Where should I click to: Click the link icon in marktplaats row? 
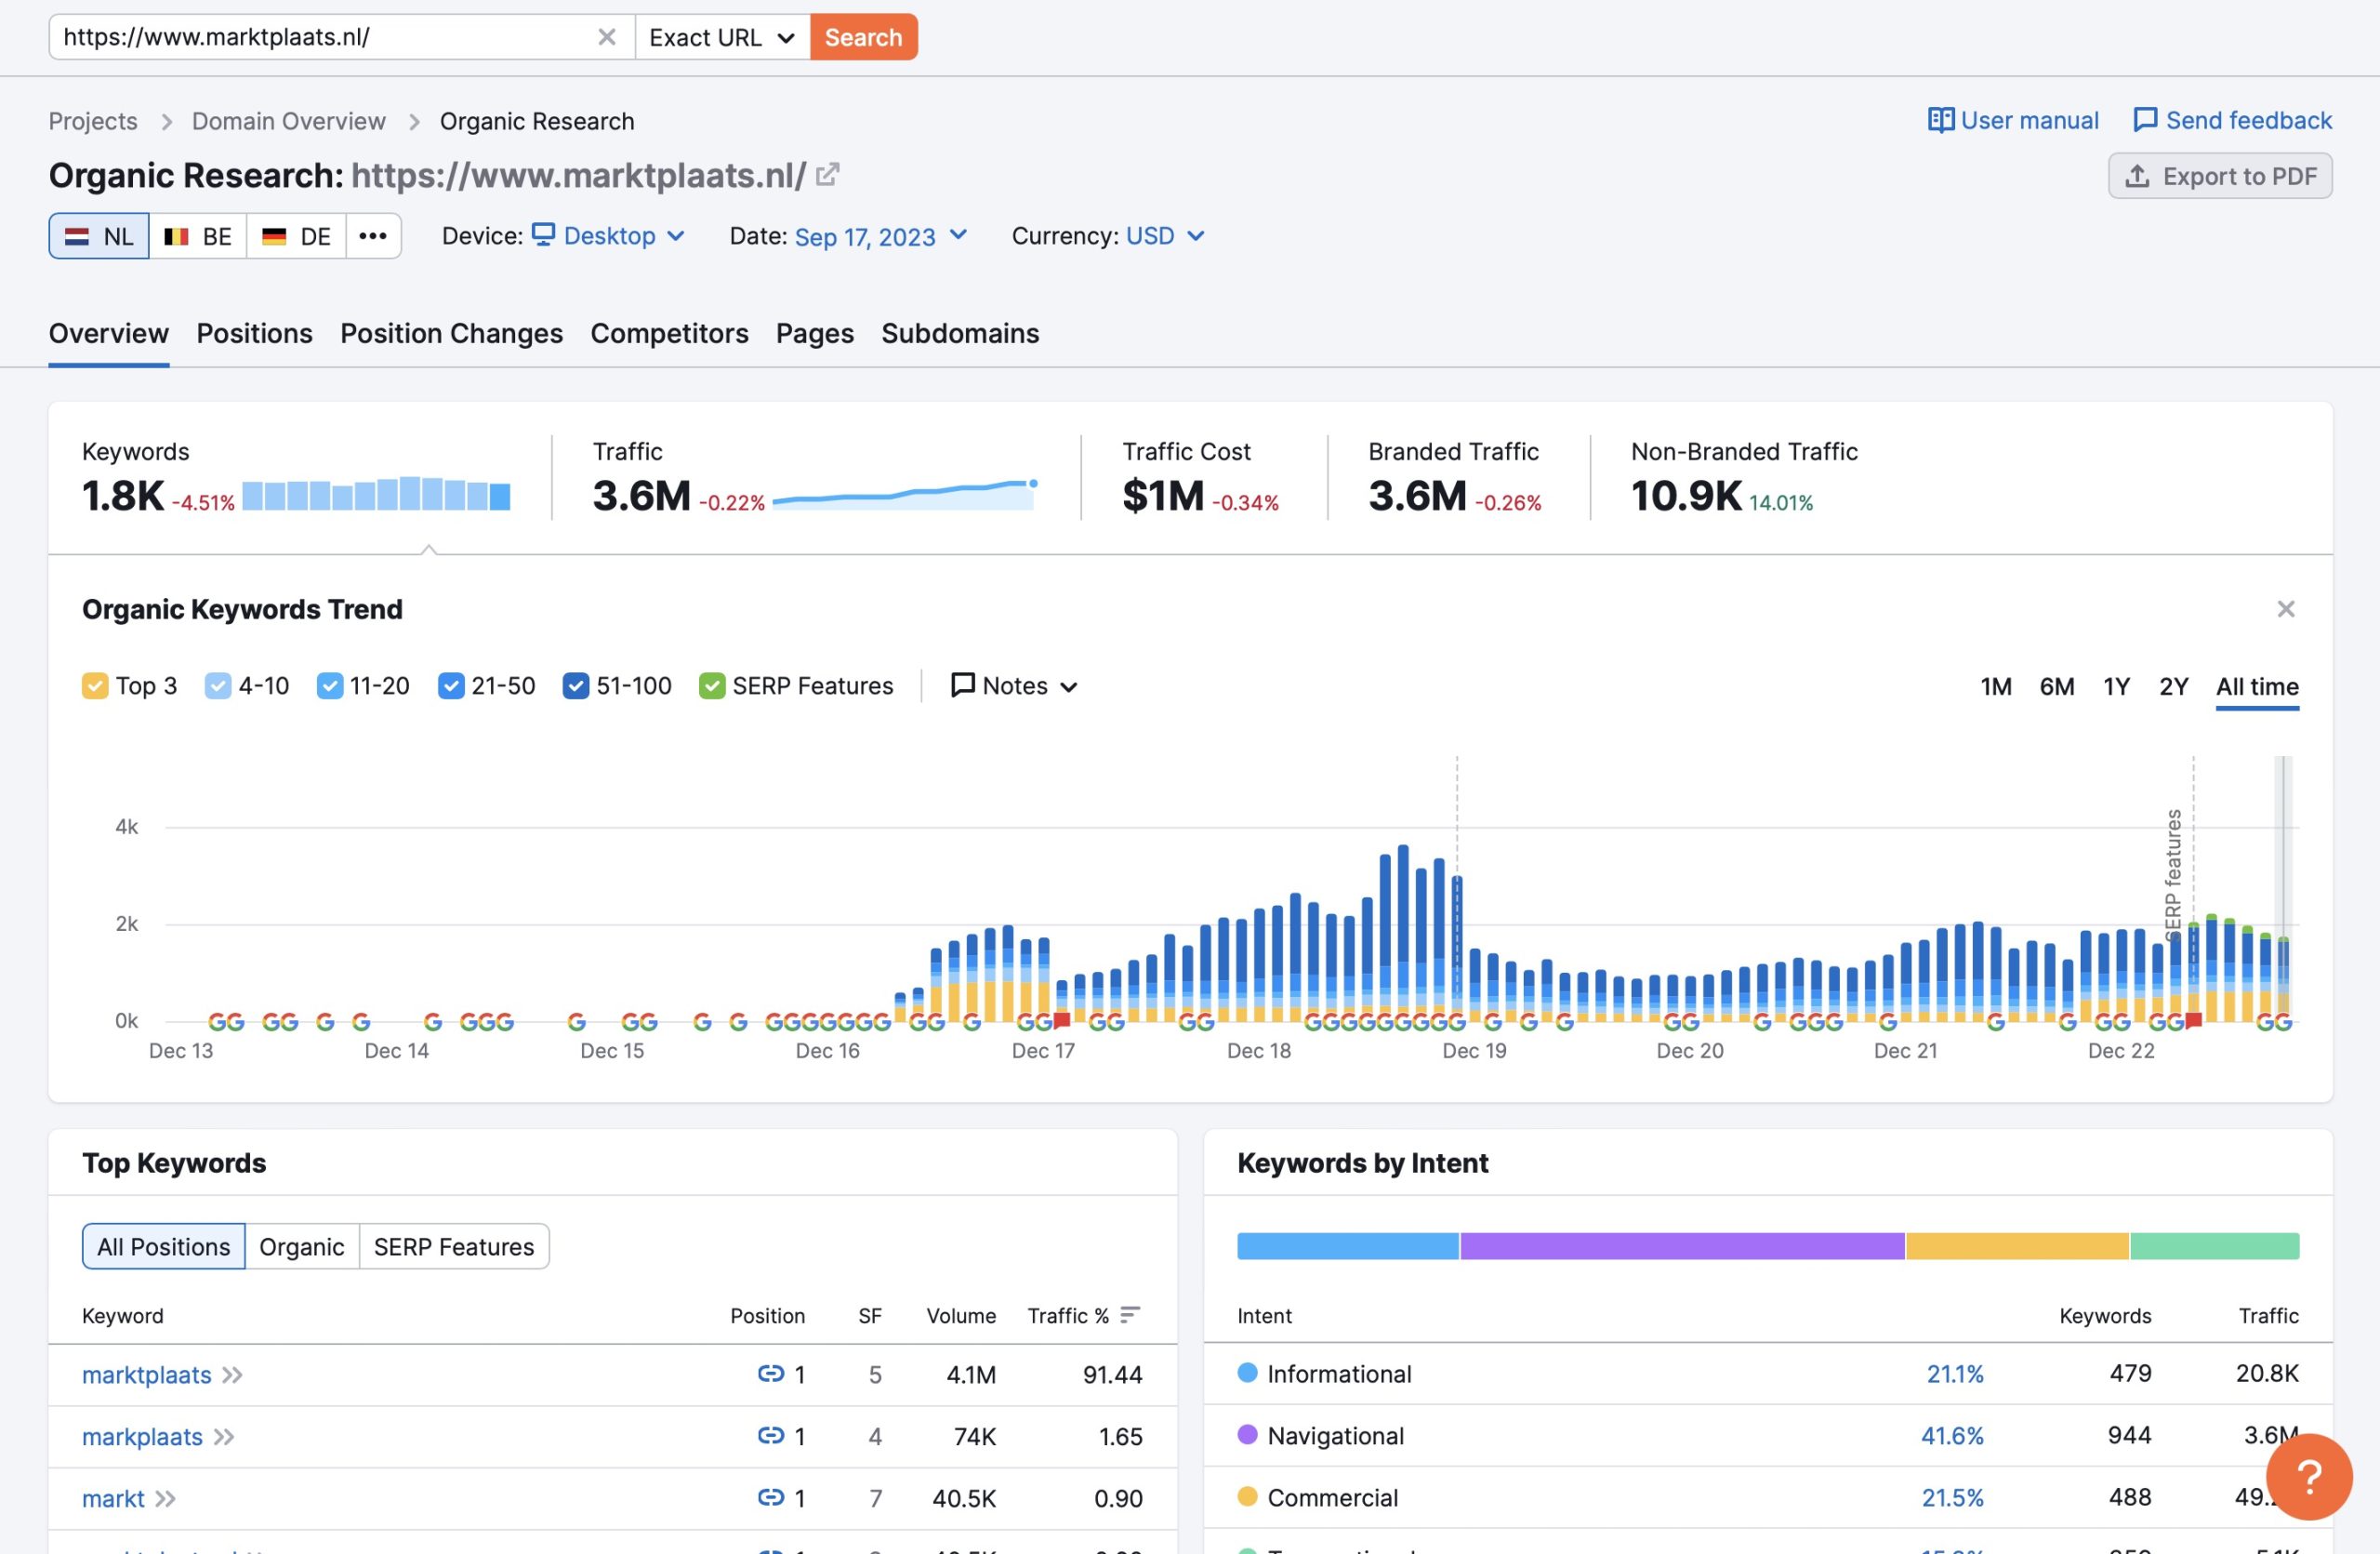click(x=771, y=1374)
